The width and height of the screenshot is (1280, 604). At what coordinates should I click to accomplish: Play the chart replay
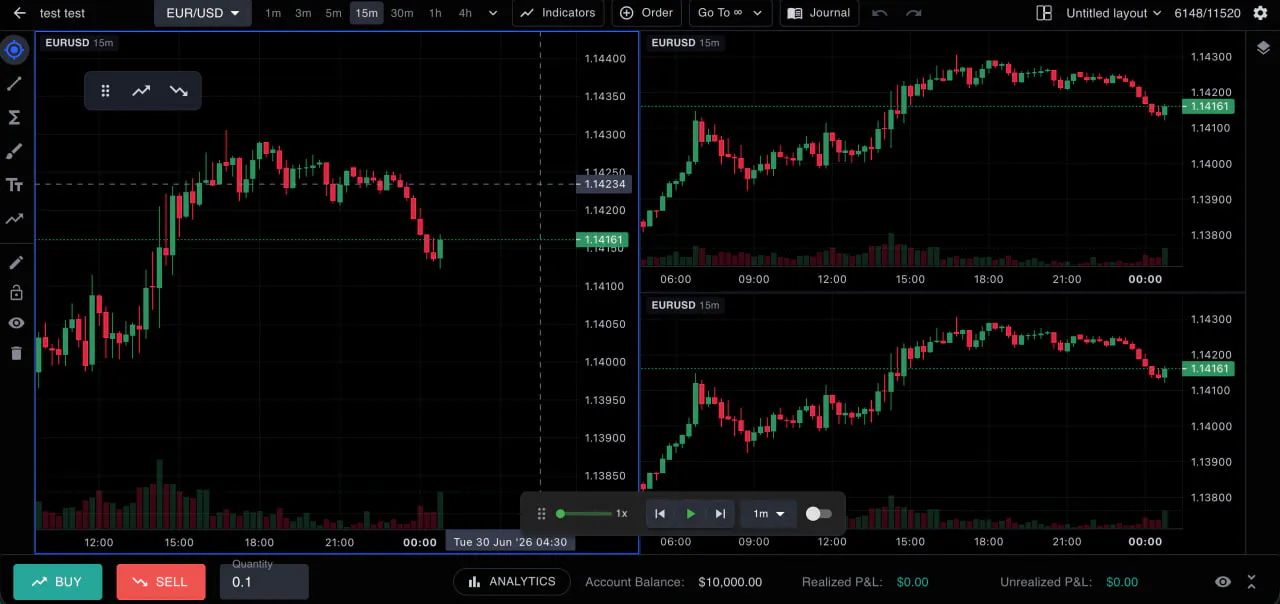tap(690, 514)
